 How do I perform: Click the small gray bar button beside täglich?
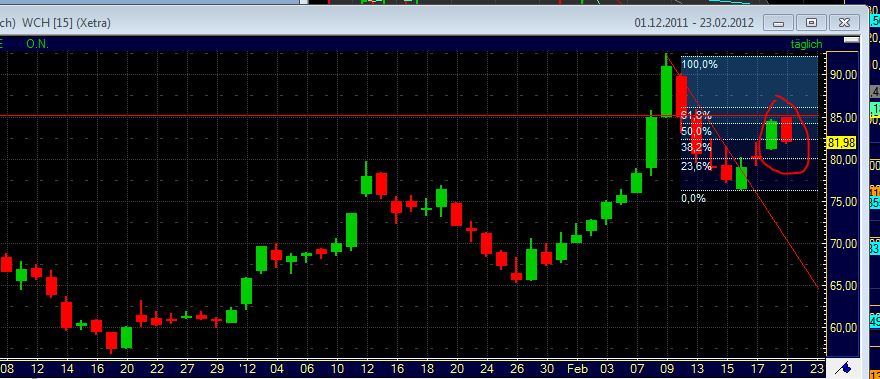click(852, 40)
